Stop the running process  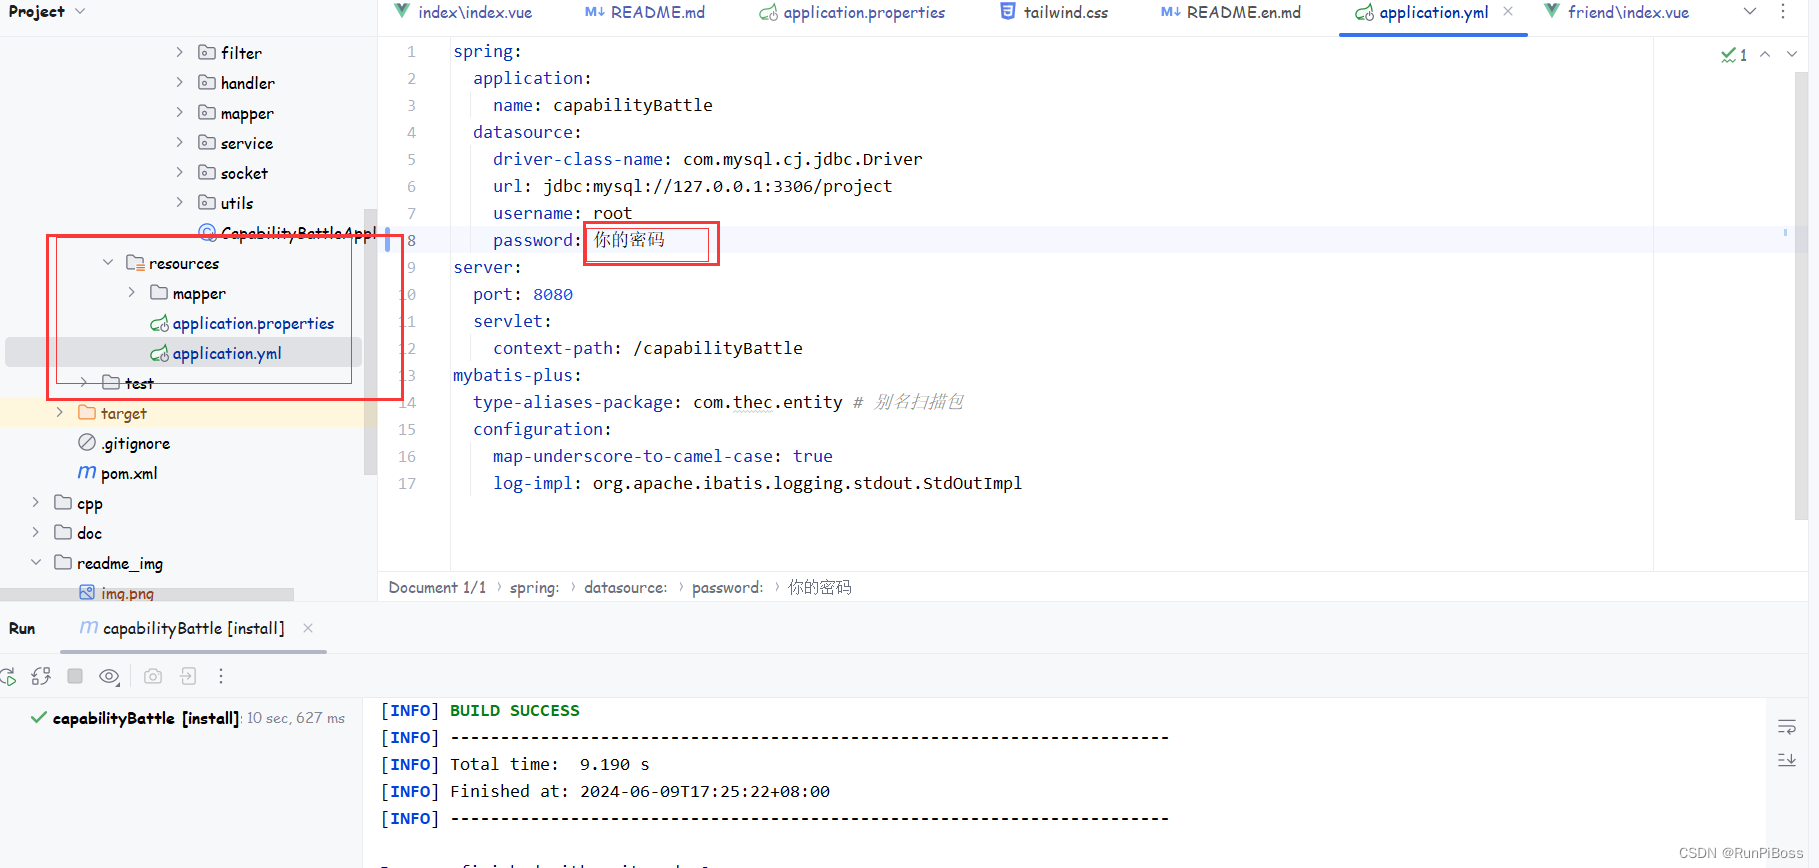coord(75,676)
